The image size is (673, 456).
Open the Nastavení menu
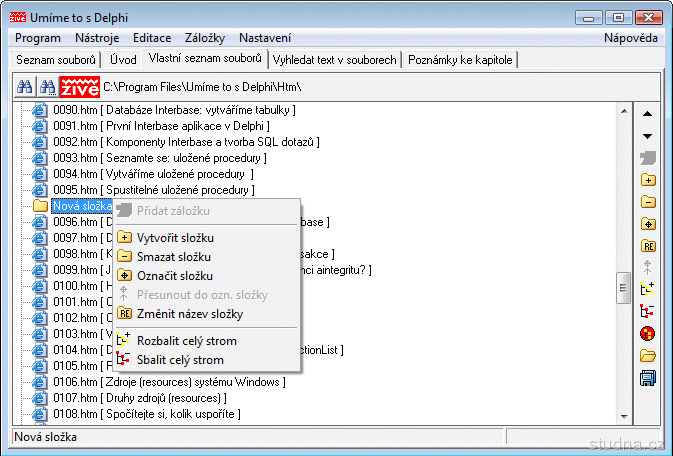265,38
